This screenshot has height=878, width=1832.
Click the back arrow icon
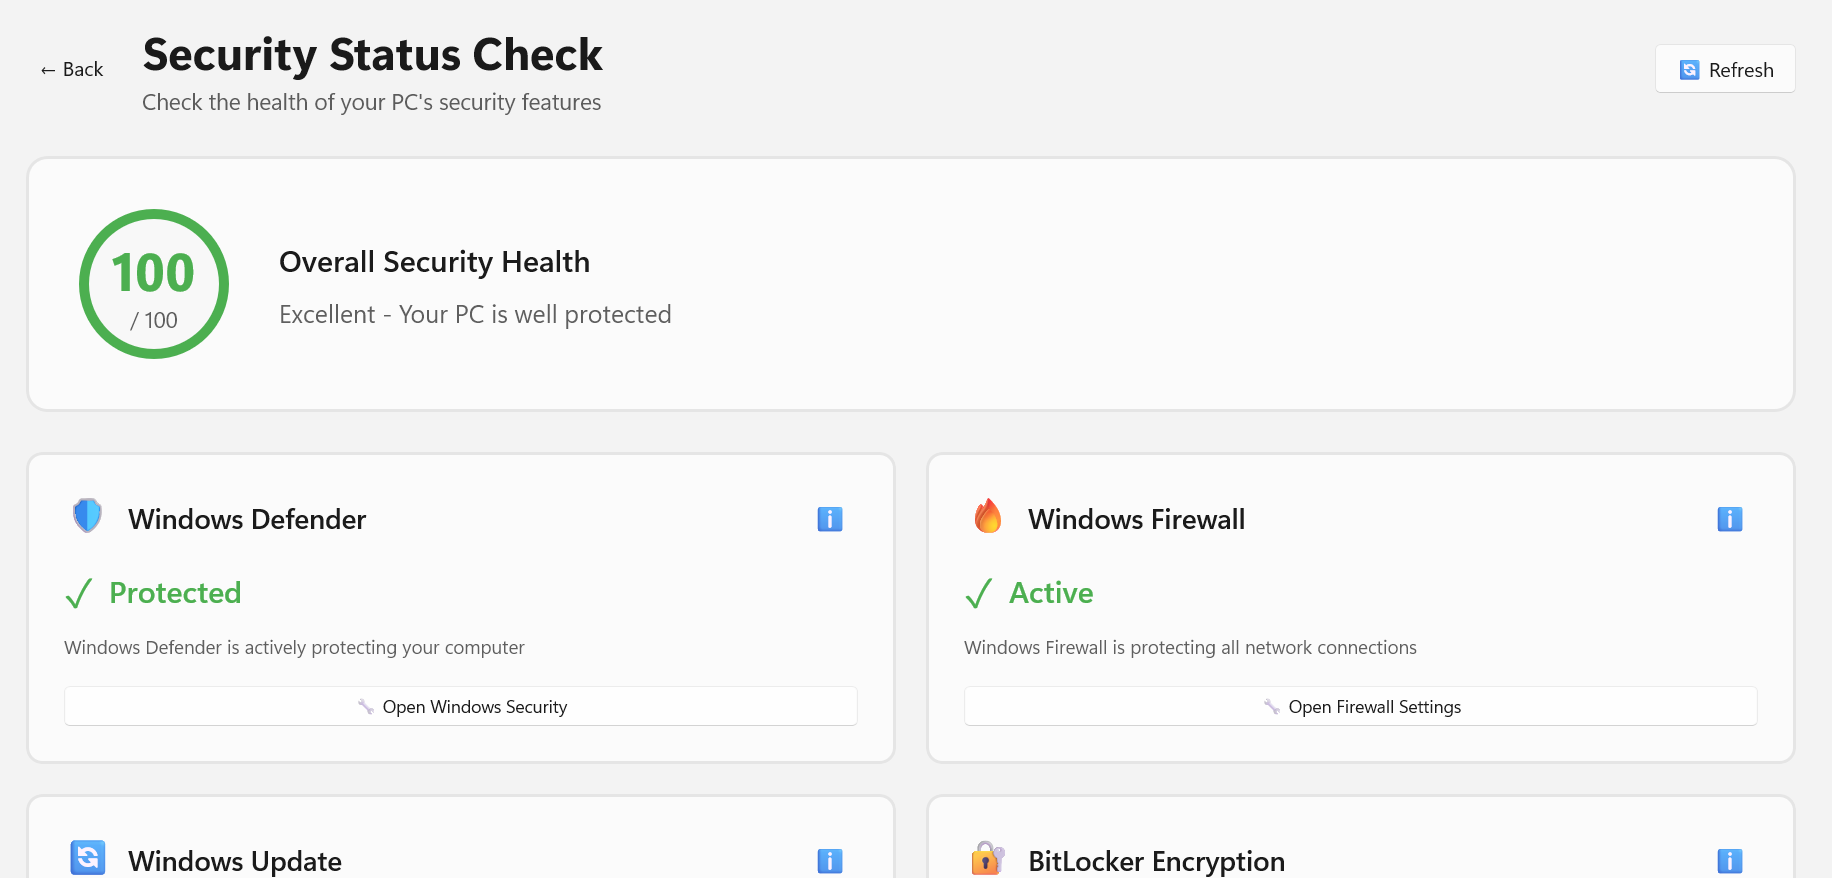46,69
